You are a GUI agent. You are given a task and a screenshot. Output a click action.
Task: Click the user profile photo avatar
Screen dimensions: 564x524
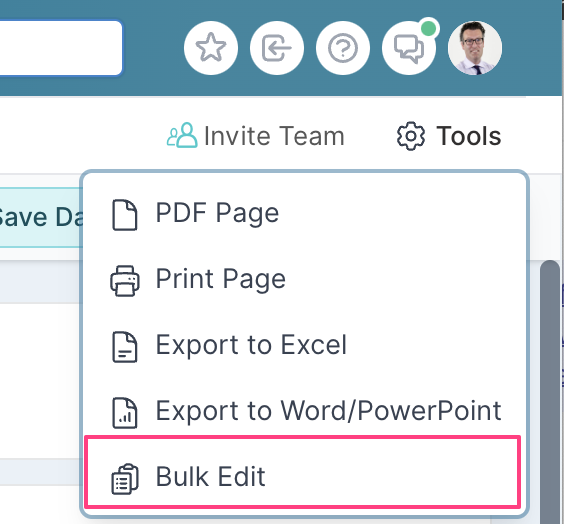point(475,48)
